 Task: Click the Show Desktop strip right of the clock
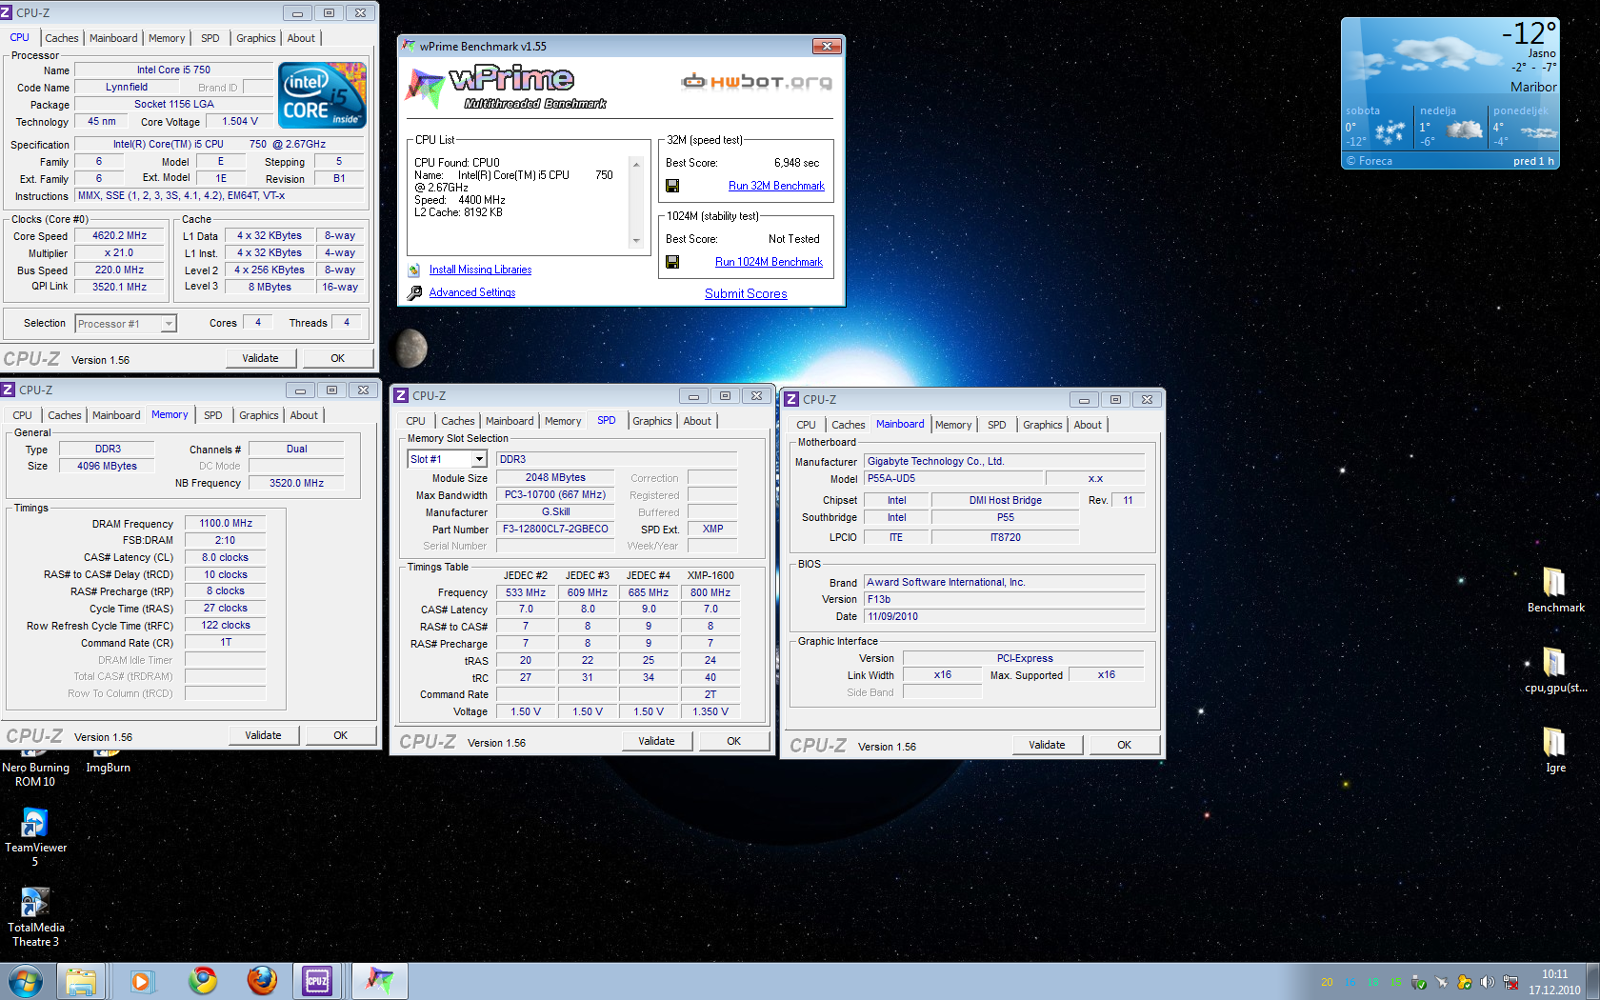pos(1594,981)
